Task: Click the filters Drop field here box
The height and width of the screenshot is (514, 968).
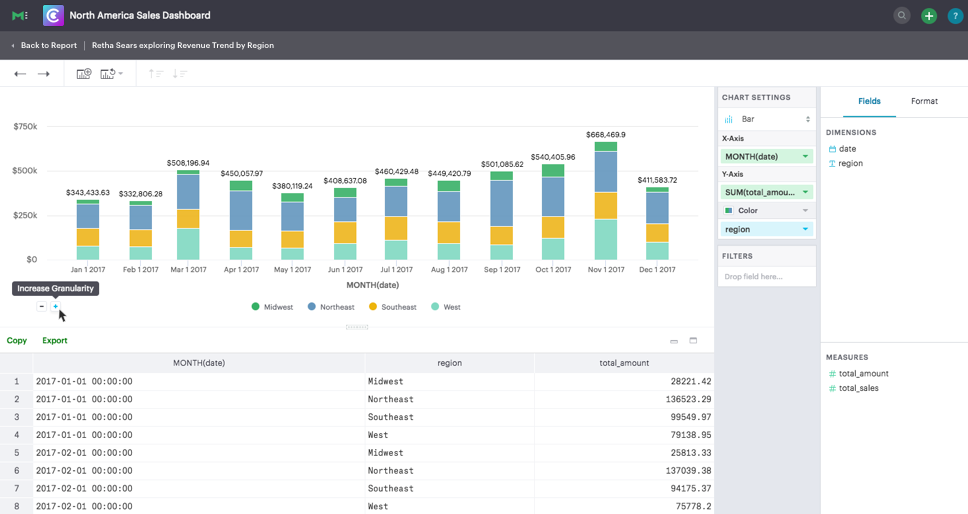Action: 767,276
